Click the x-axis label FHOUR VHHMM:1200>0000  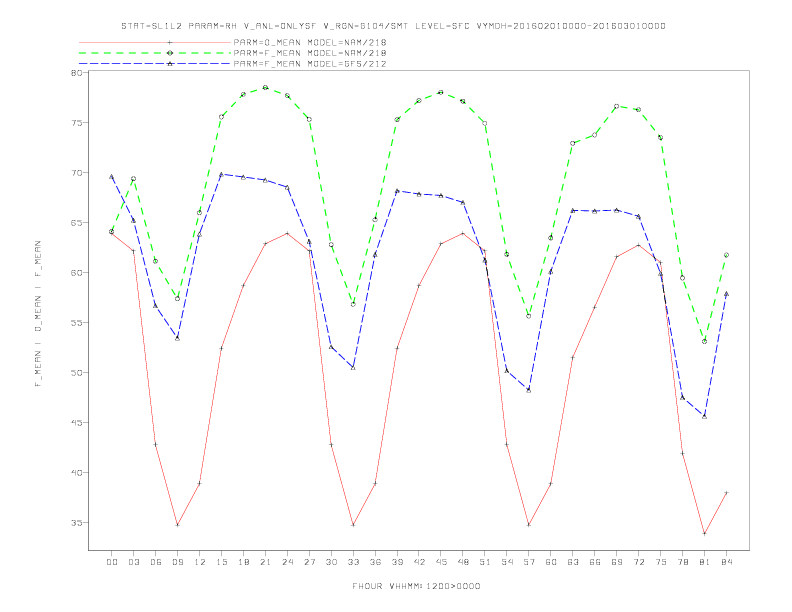point(416,586)
